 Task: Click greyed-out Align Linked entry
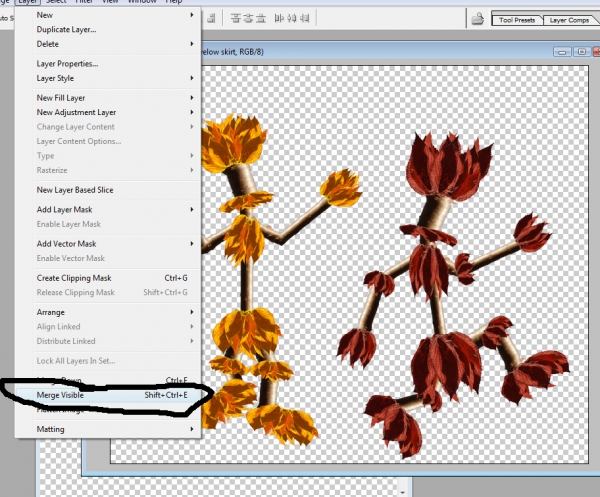[x=108, y=327]
